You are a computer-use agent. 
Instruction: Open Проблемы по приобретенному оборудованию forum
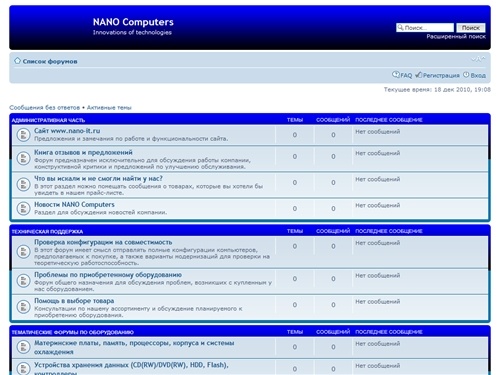(x=108, y=275)
